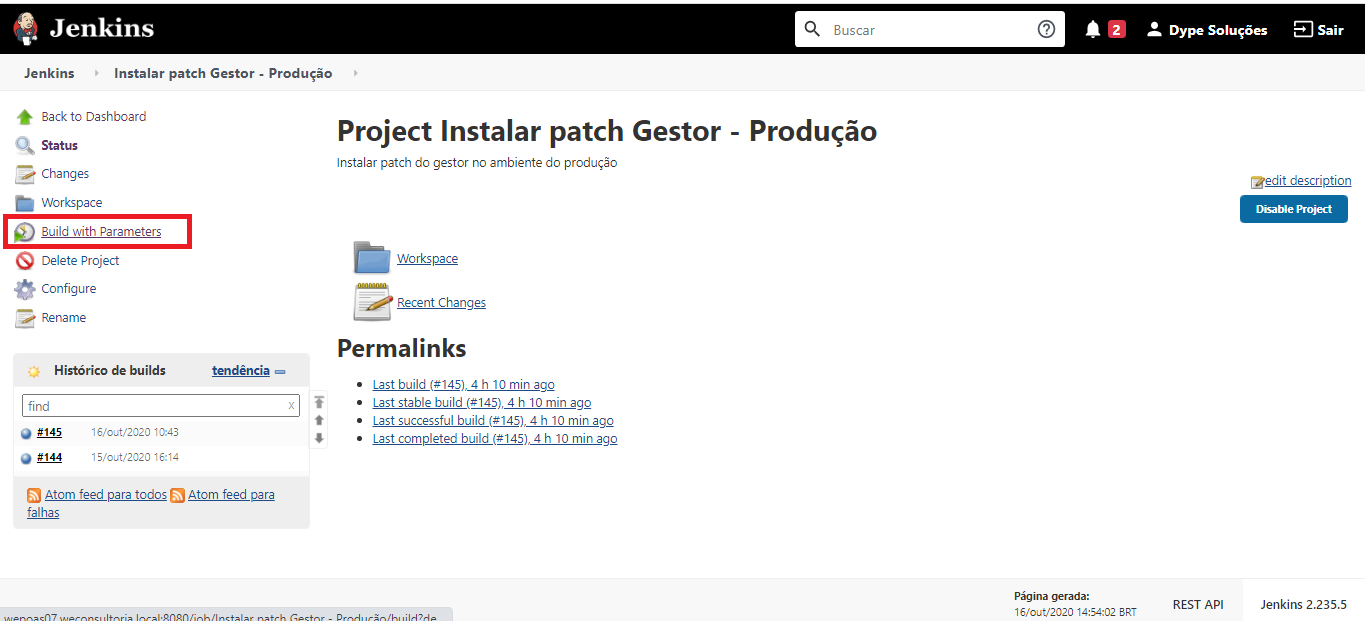The width and height of the screenshot is (1367, 621).
Task: Collapse trend with the minus icon beside tendência
Action: coord(280,372)
